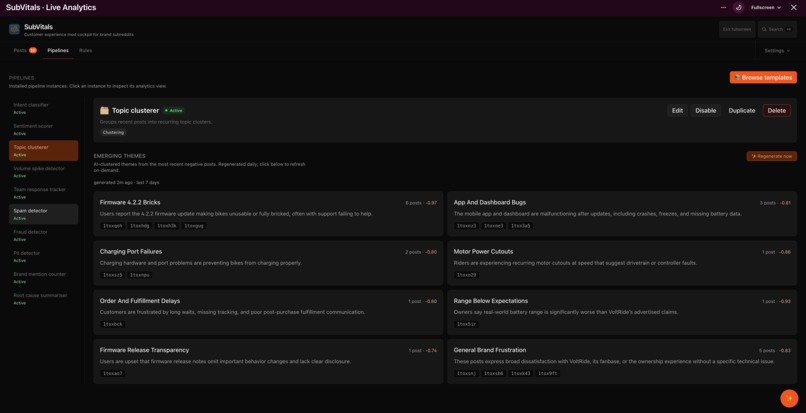Click the '6 posts · -0.97' score text
Screen dimensions: 806x413
(x=421, y=203)
